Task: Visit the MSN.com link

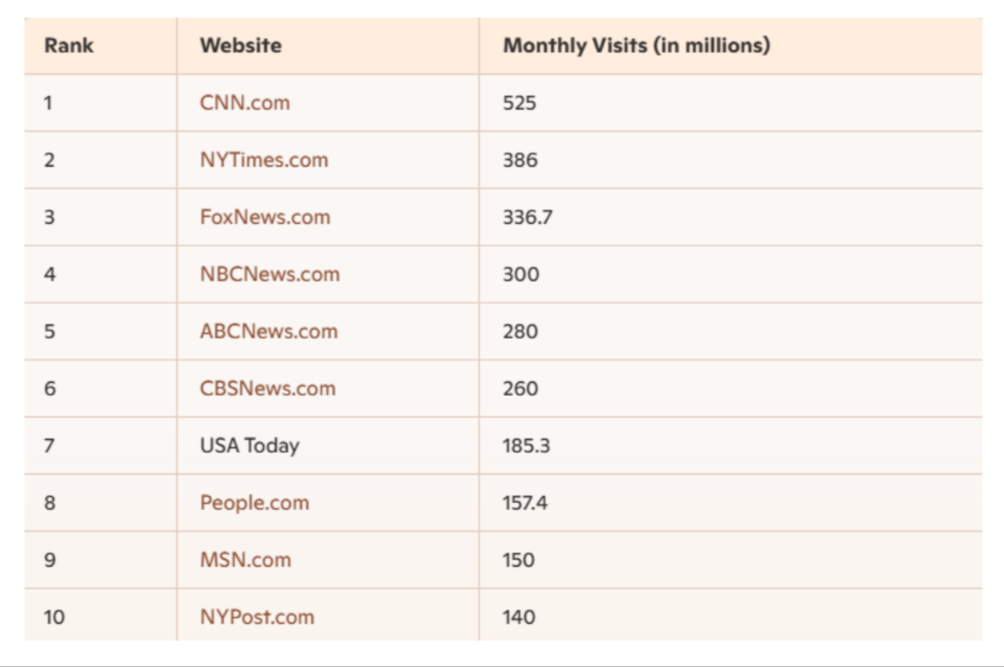Action: pyautogui.click(x=245, y=560)
